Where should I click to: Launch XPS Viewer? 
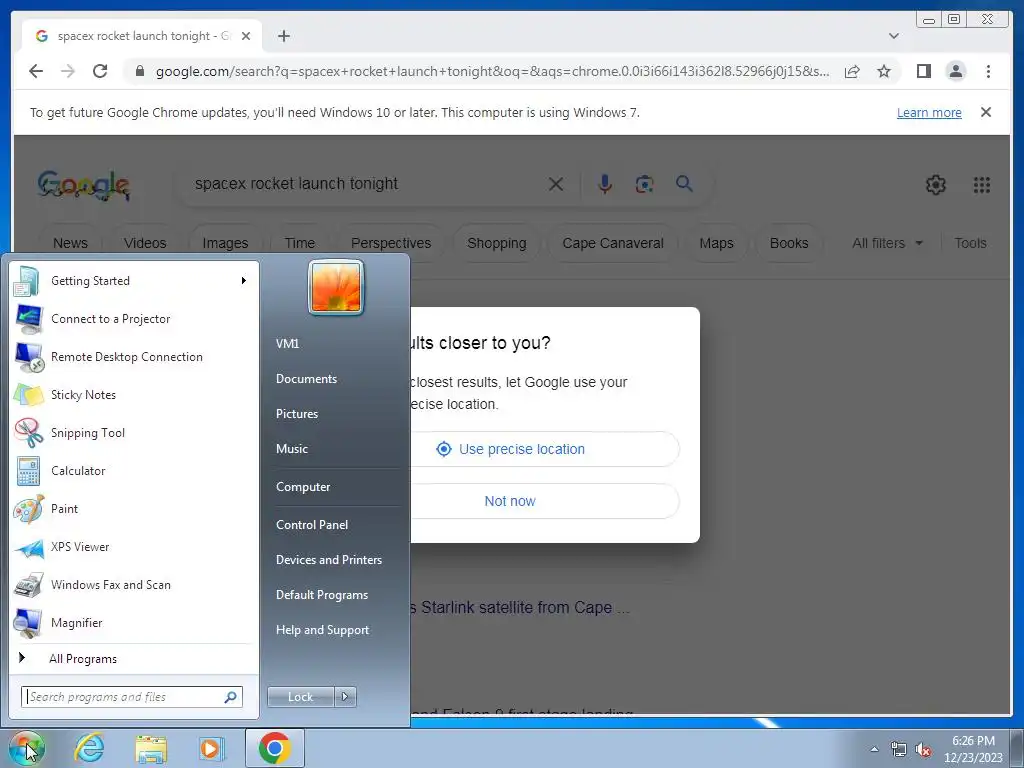pos(134,547)
